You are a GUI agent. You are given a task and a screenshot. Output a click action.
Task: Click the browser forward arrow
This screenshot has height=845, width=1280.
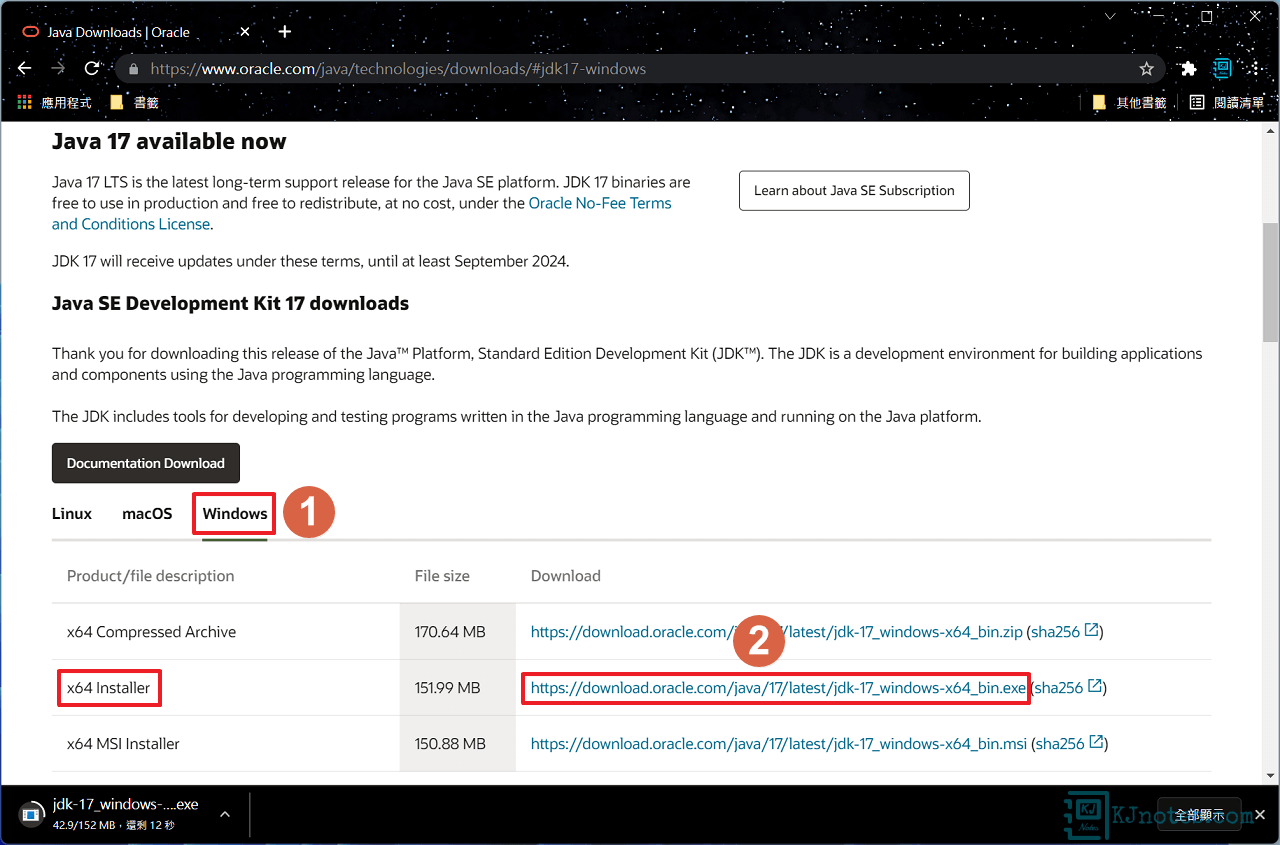point(58,69)
